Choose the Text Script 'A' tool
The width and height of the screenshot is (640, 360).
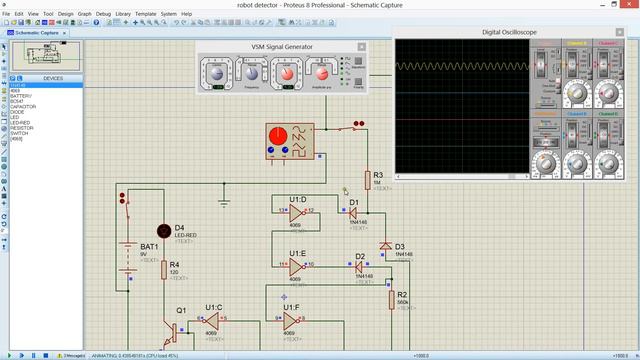[x=4, y=189]
